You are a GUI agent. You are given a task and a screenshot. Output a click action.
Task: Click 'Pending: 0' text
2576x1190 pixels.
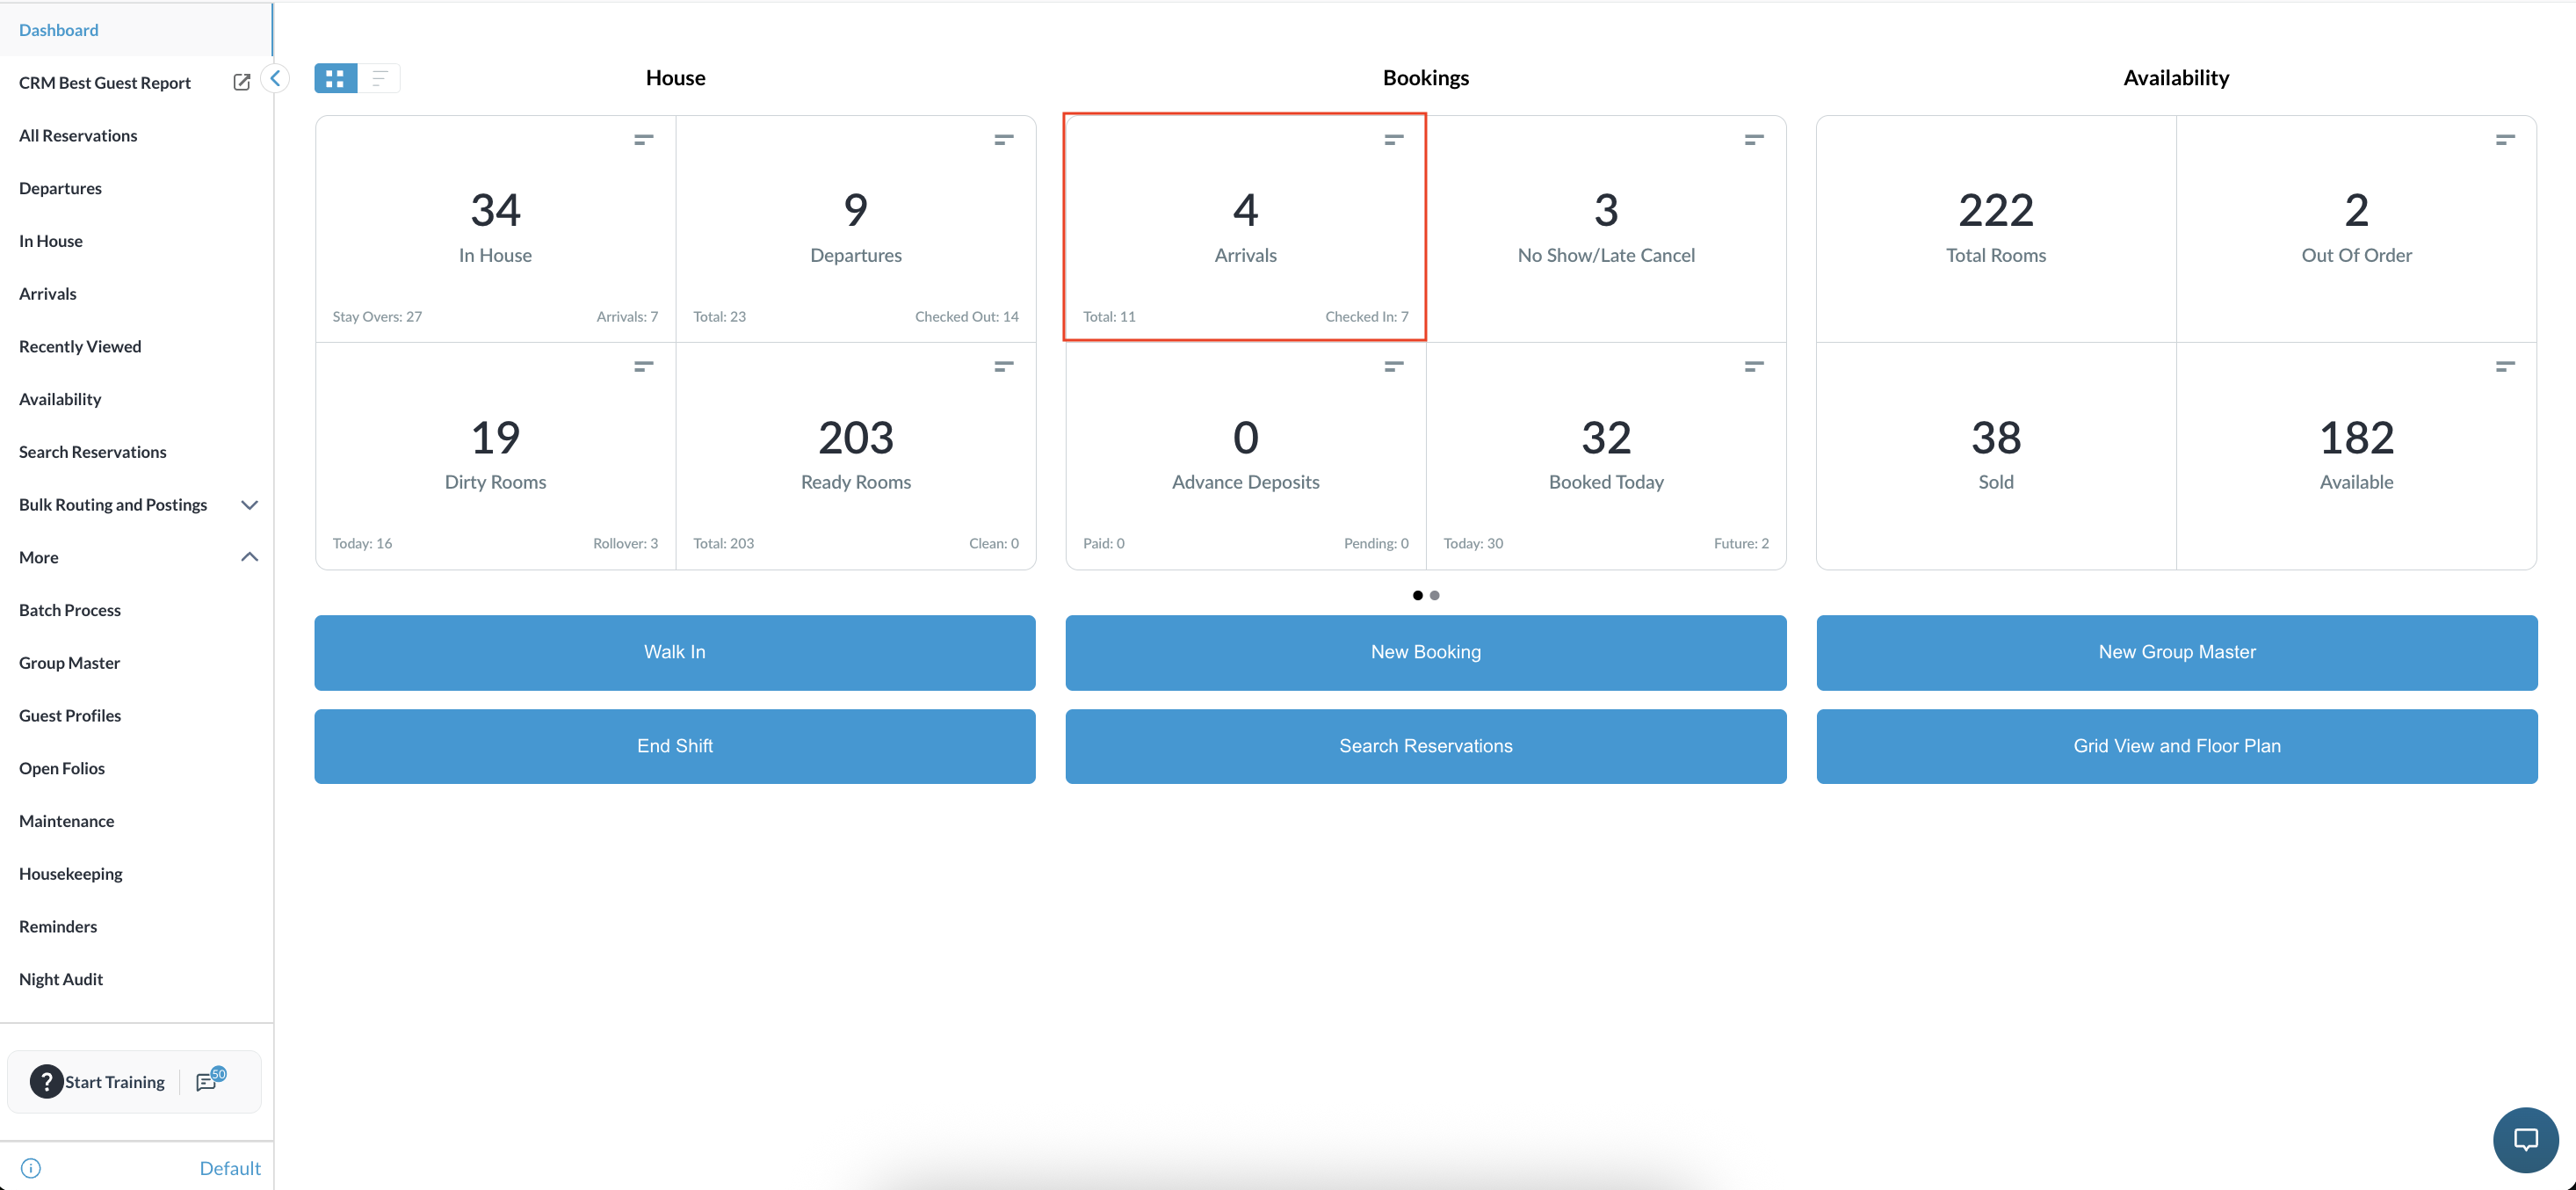click(x=1376, y=544)
